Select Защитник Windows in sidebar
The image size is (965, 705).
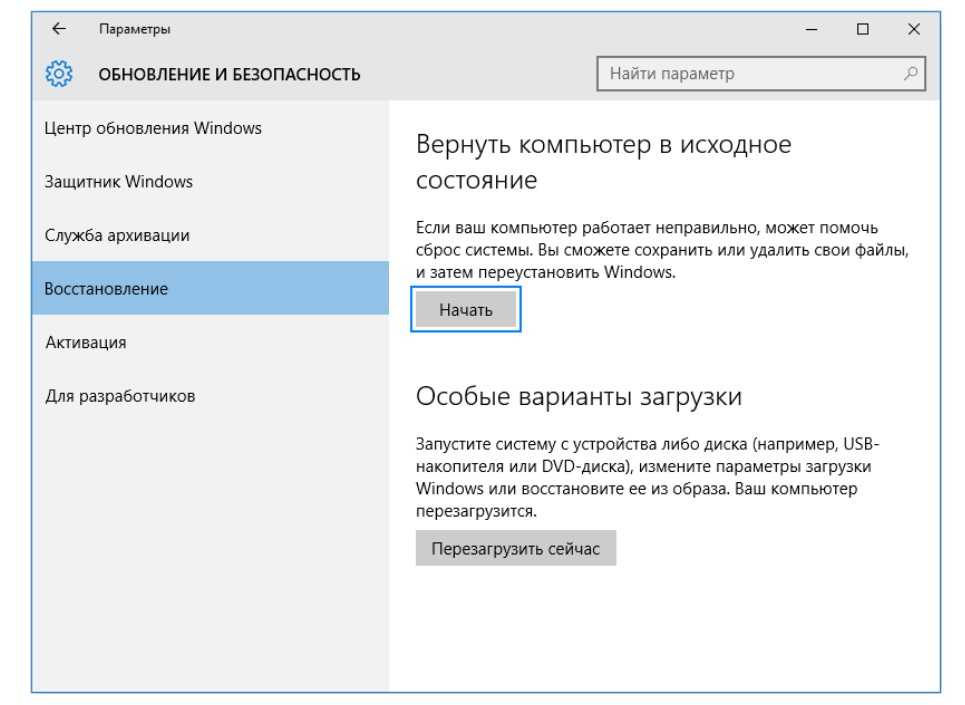(x=119, y=182)
